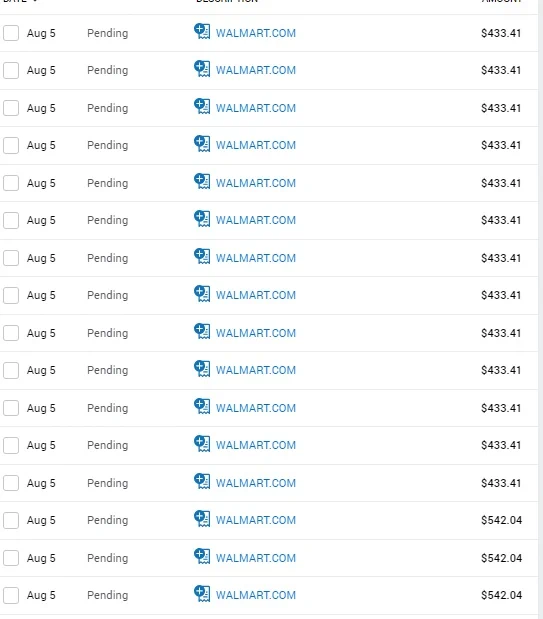
Task: Open the receipt icon in the second row from top
Action: pyautogui.click(x=202, y=69)
